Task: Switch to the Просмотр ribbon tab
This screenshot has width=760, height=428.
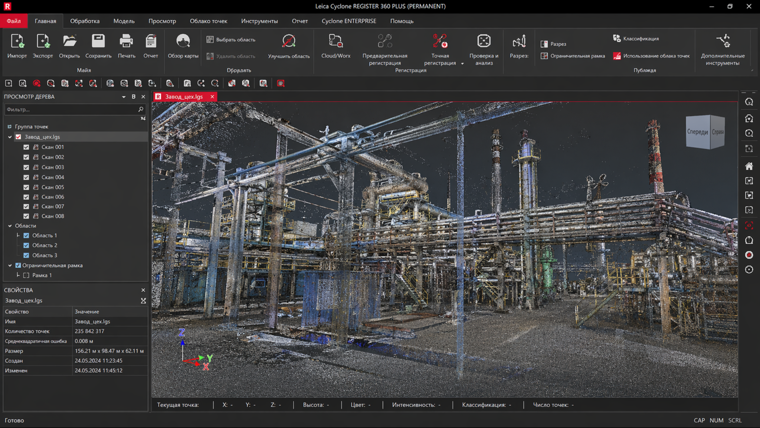Action: pos(162,21)
